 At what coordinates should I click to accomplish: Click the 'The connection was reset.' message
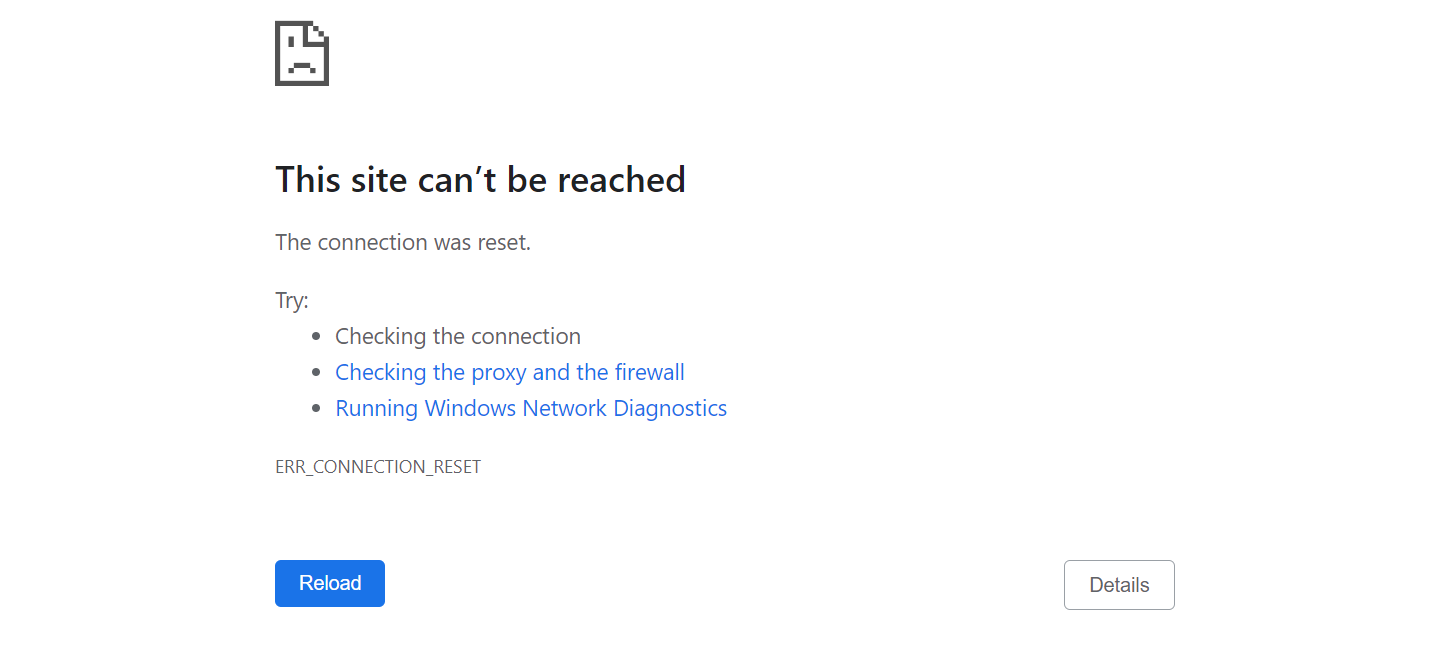403,242
